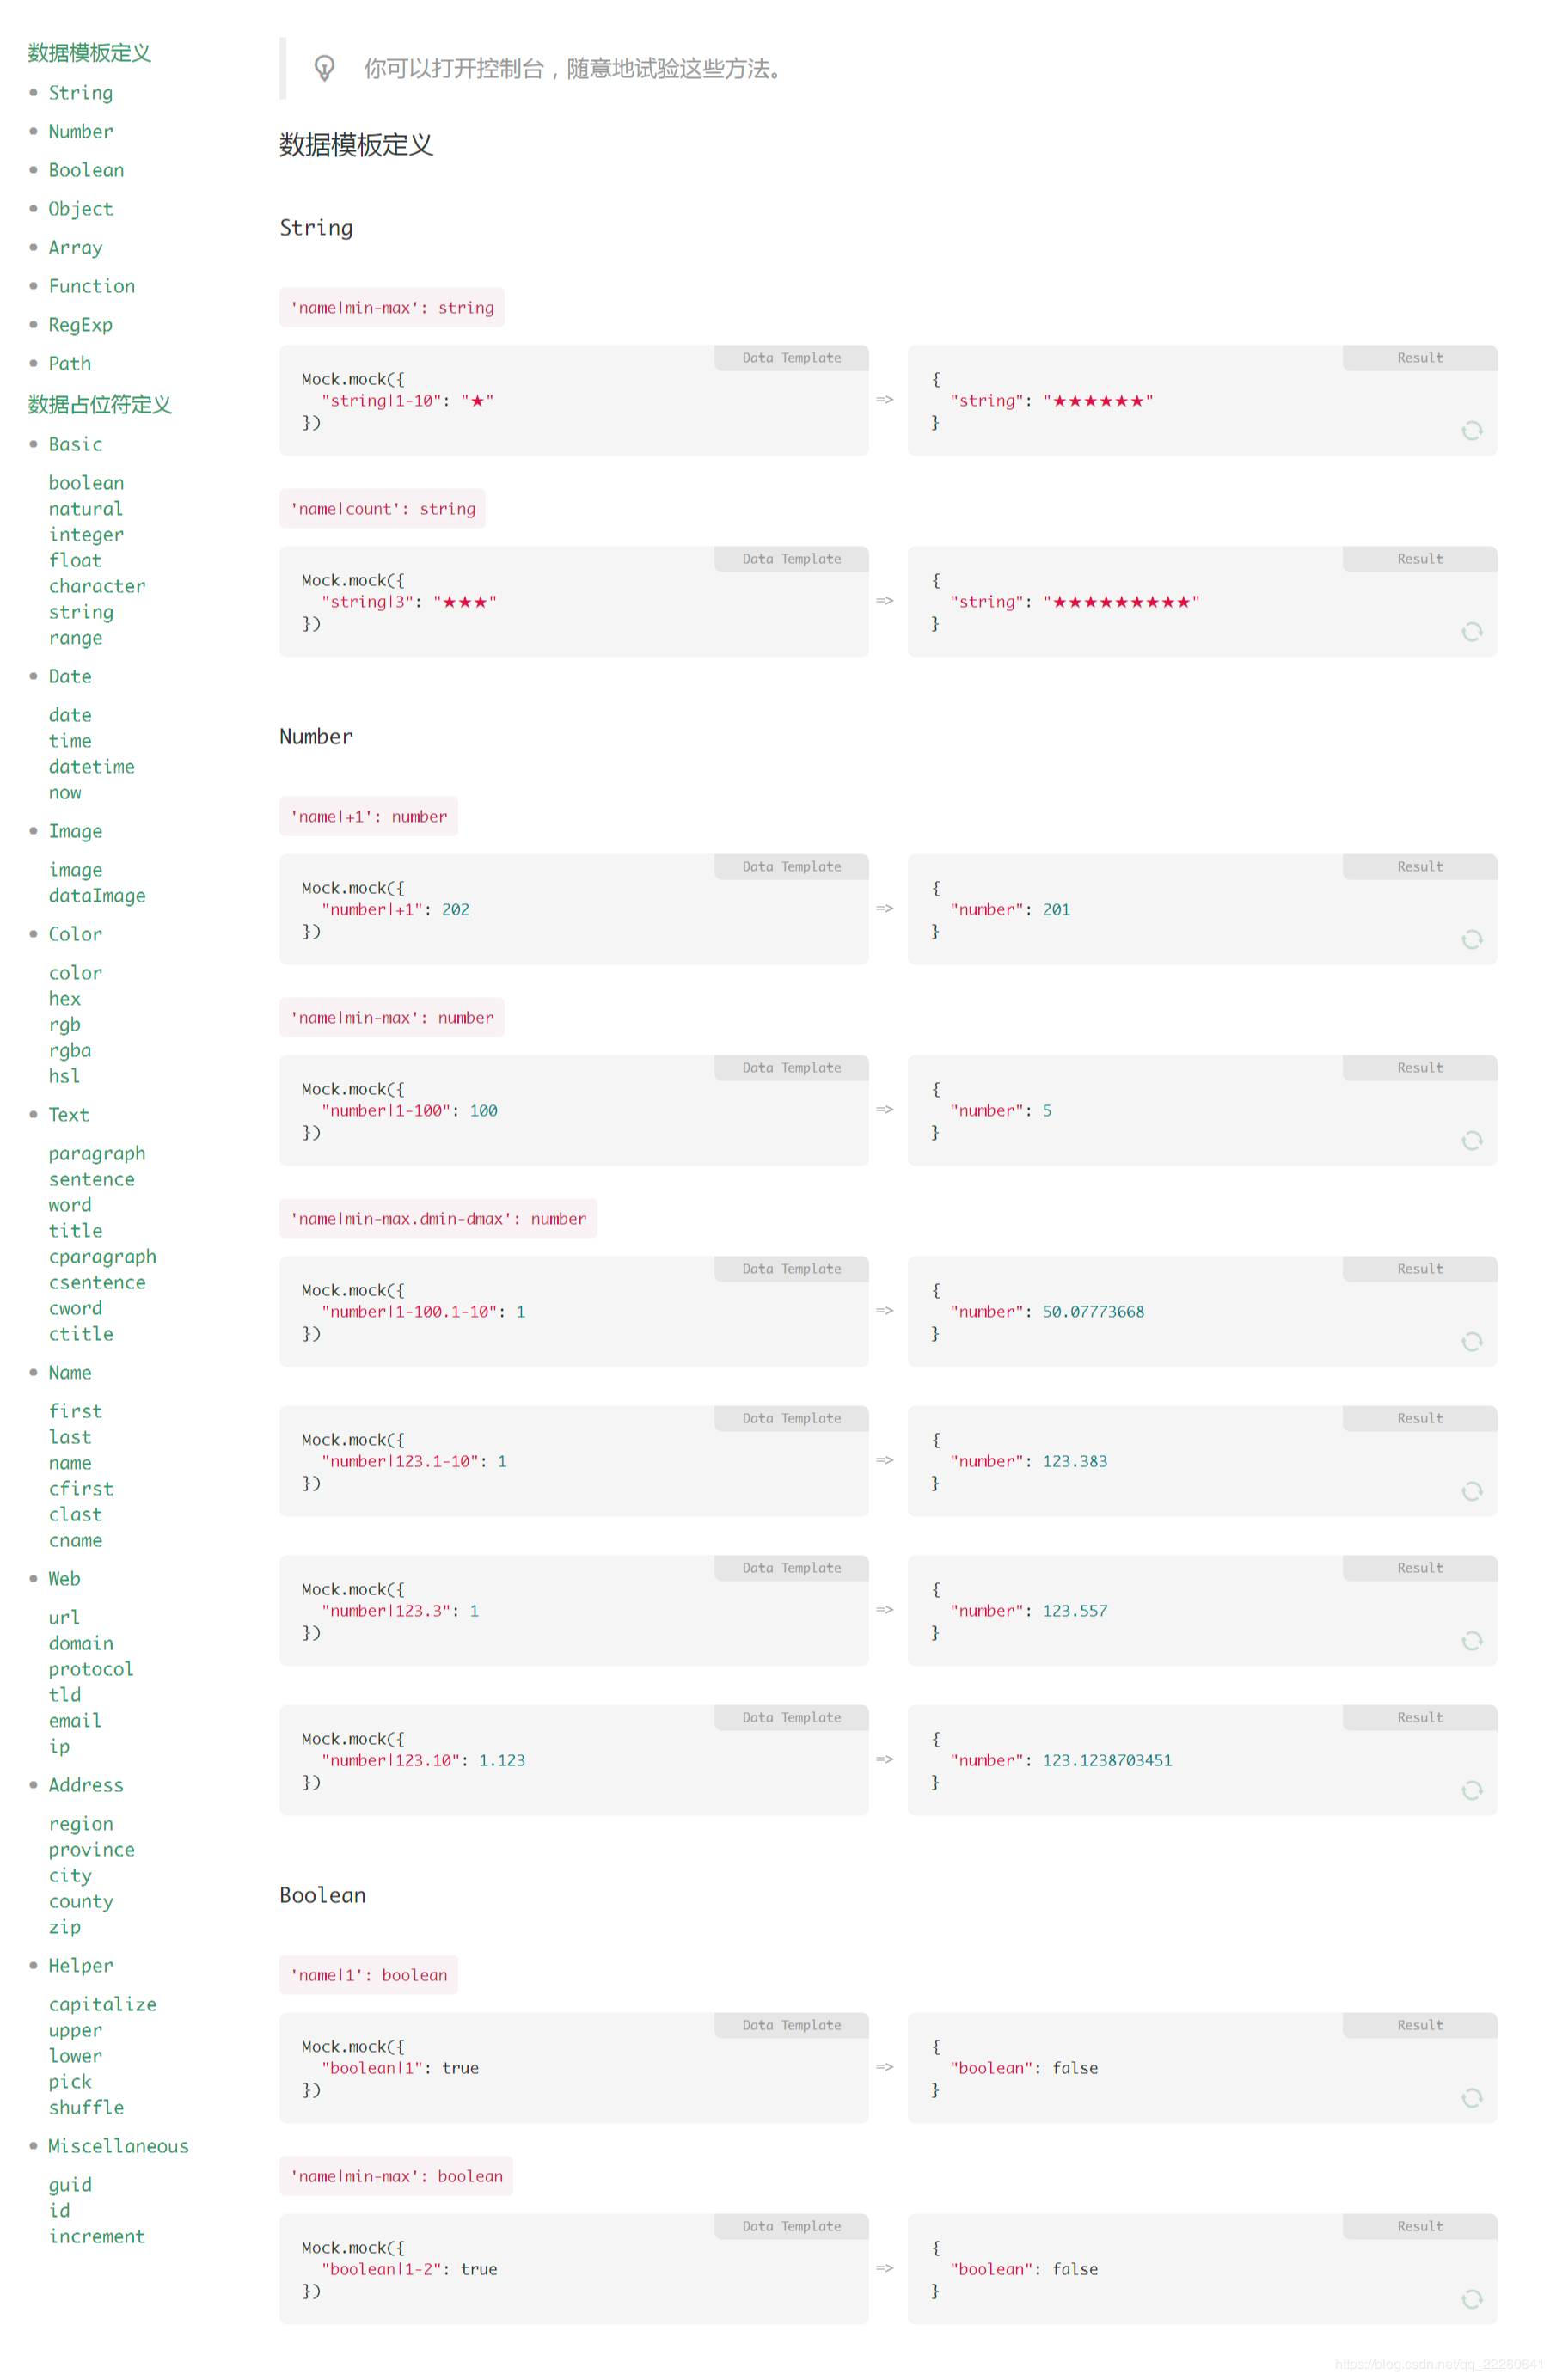Open the increment sidebar link
Viewport: 1550px width, 2380px height.
point(97,2237)
